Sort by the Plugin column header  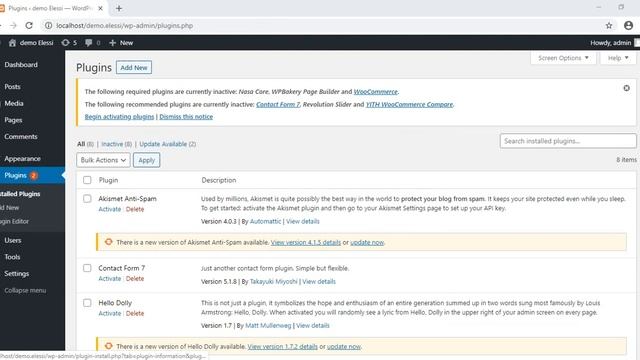tap(108, 180)
